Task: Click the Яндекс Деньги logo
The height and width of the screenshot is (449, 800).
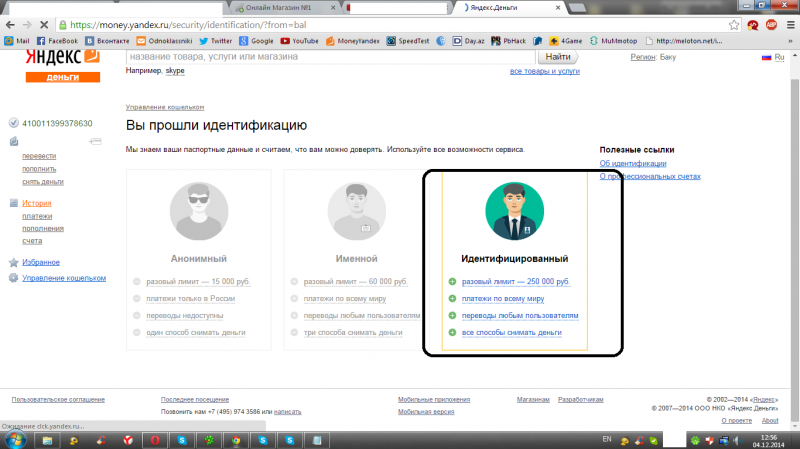Action: pos(63,66)
